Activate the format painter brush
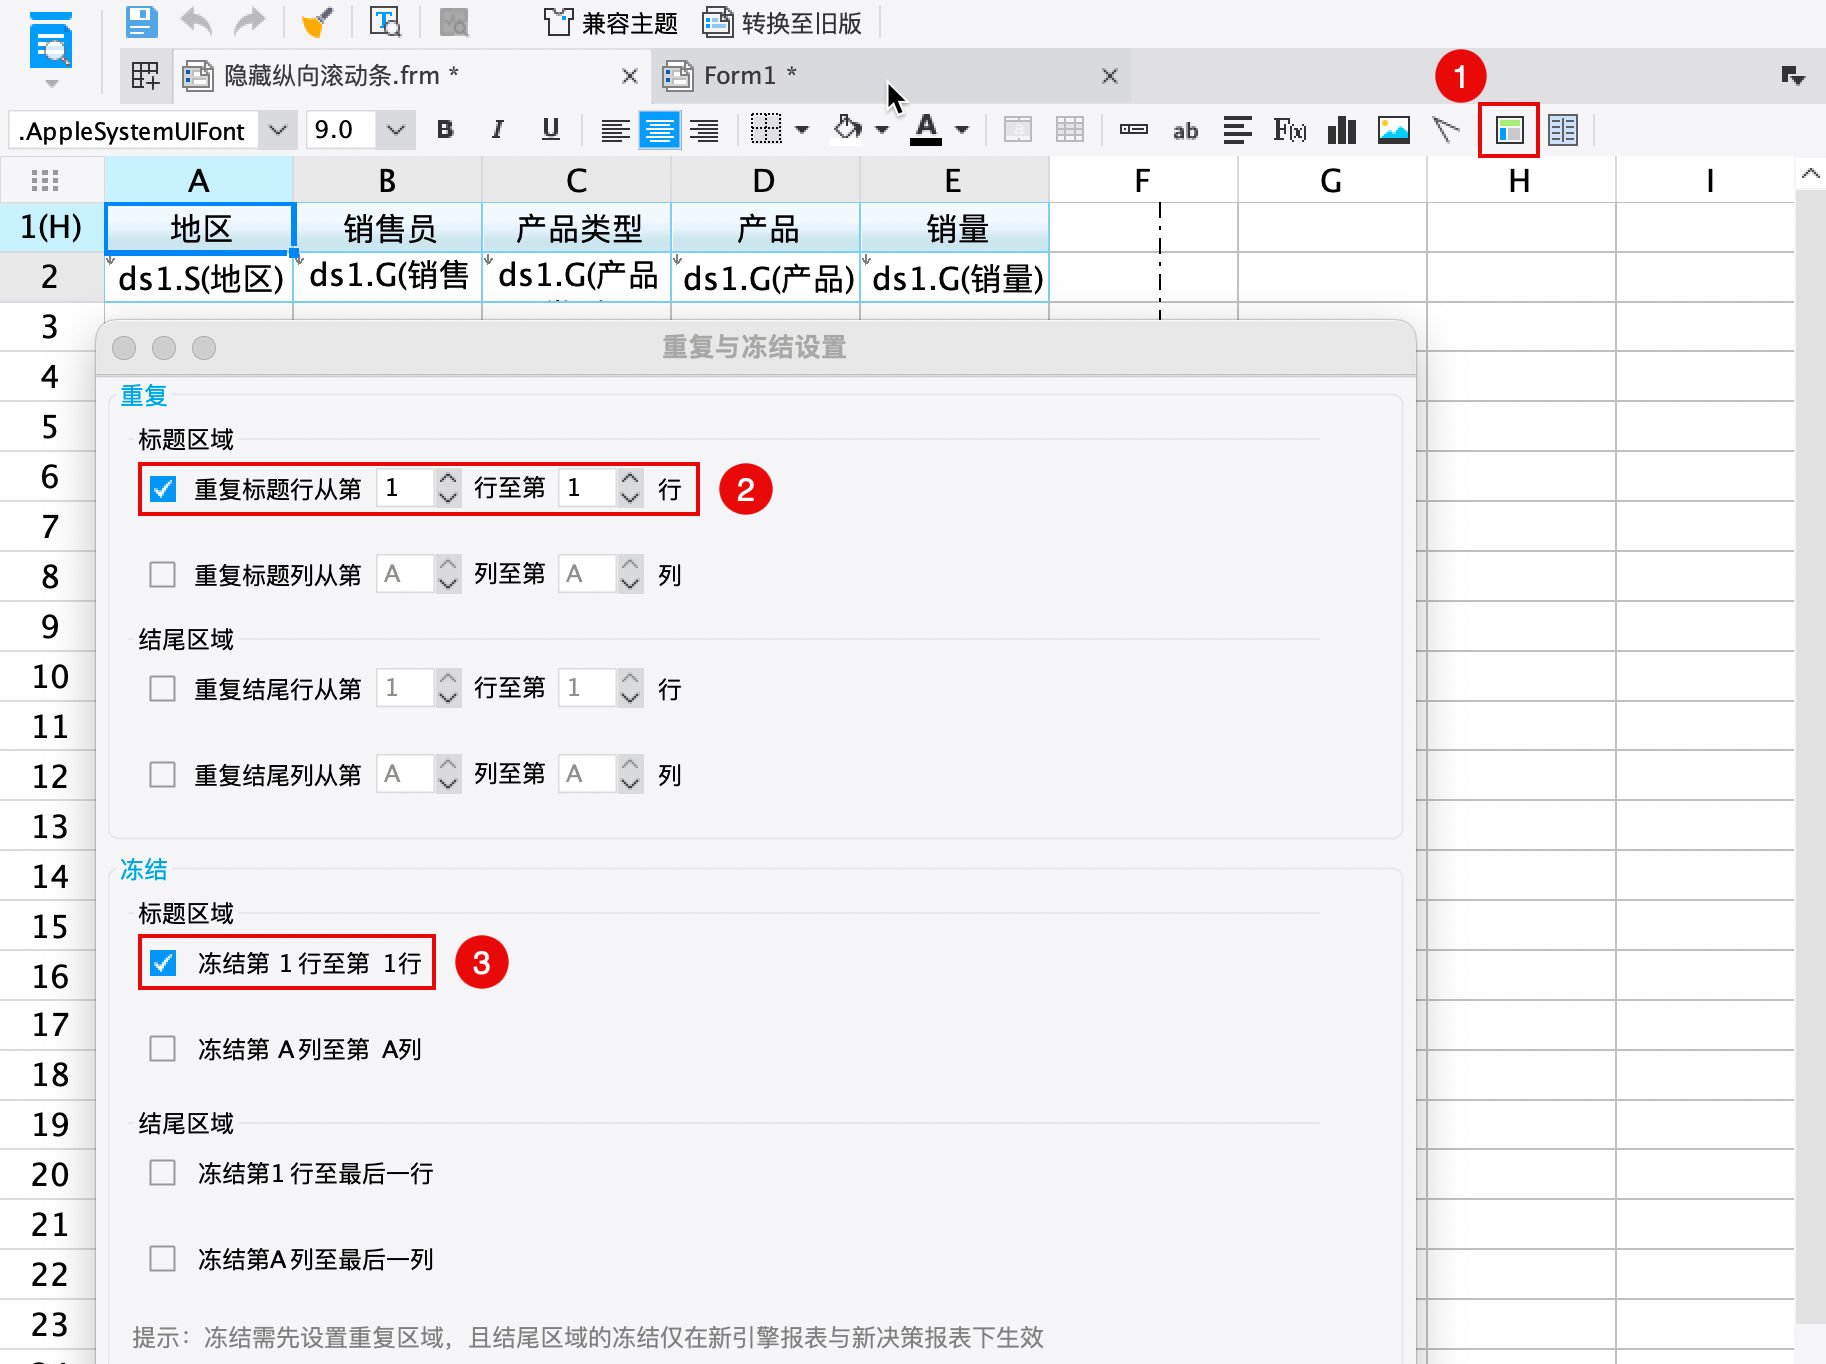The height and width of the screenshot is (1364, 1826). [x=317, y=22]
